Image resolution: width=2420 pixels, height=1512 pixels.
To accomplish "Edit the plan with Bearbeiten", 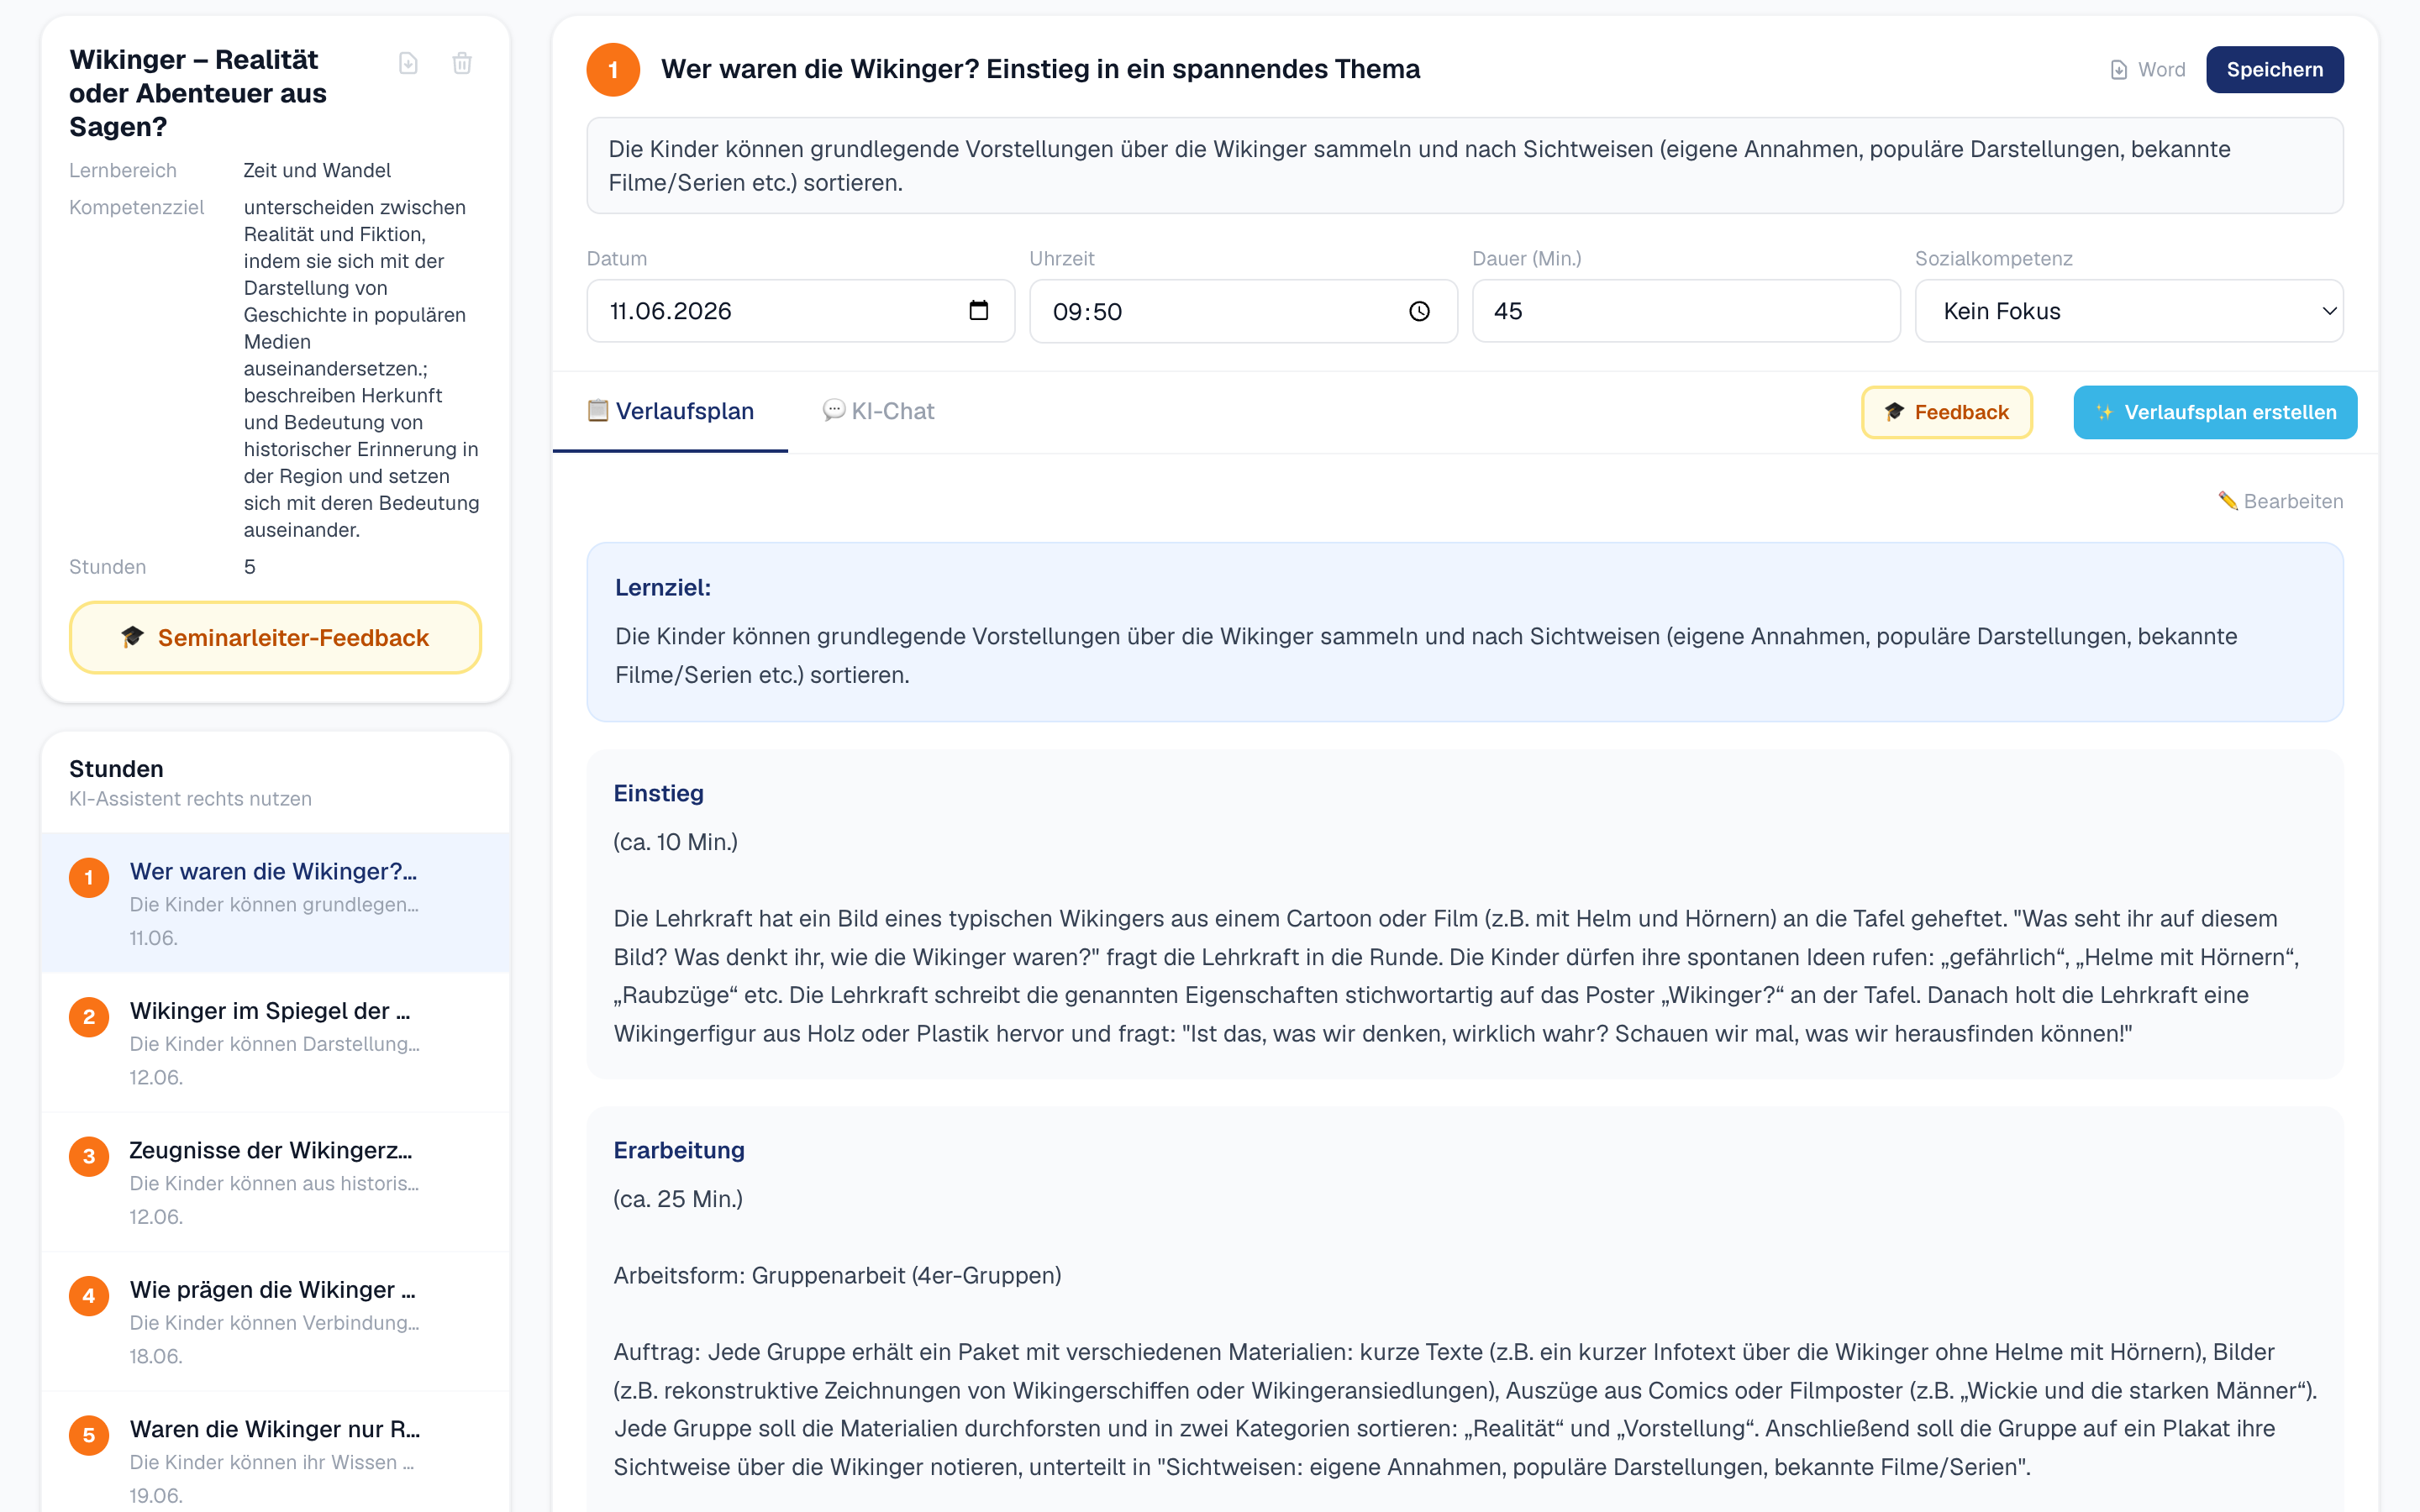I will [2280, 501].
